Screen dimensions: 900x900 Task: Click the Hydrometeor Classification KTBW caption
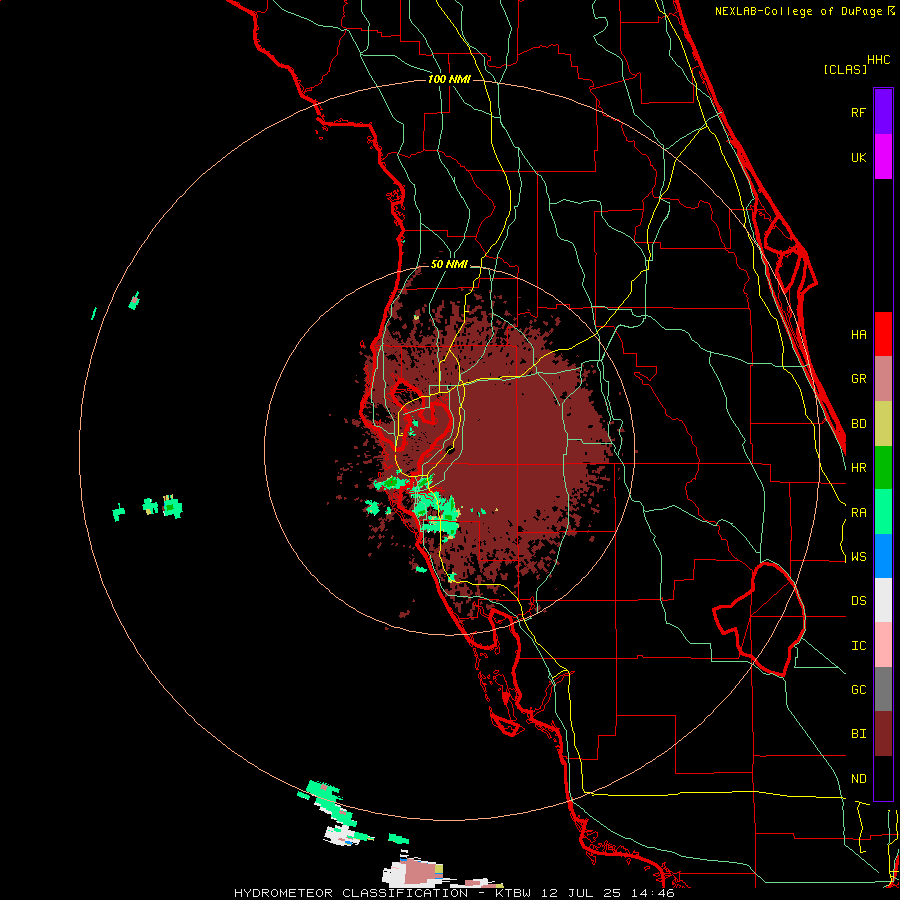[454, 893]
